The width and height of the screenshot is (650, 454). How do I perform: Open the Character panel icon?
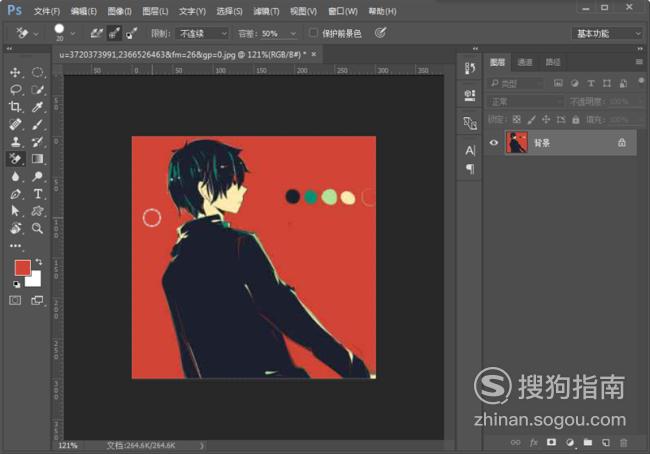coord(470,150)
